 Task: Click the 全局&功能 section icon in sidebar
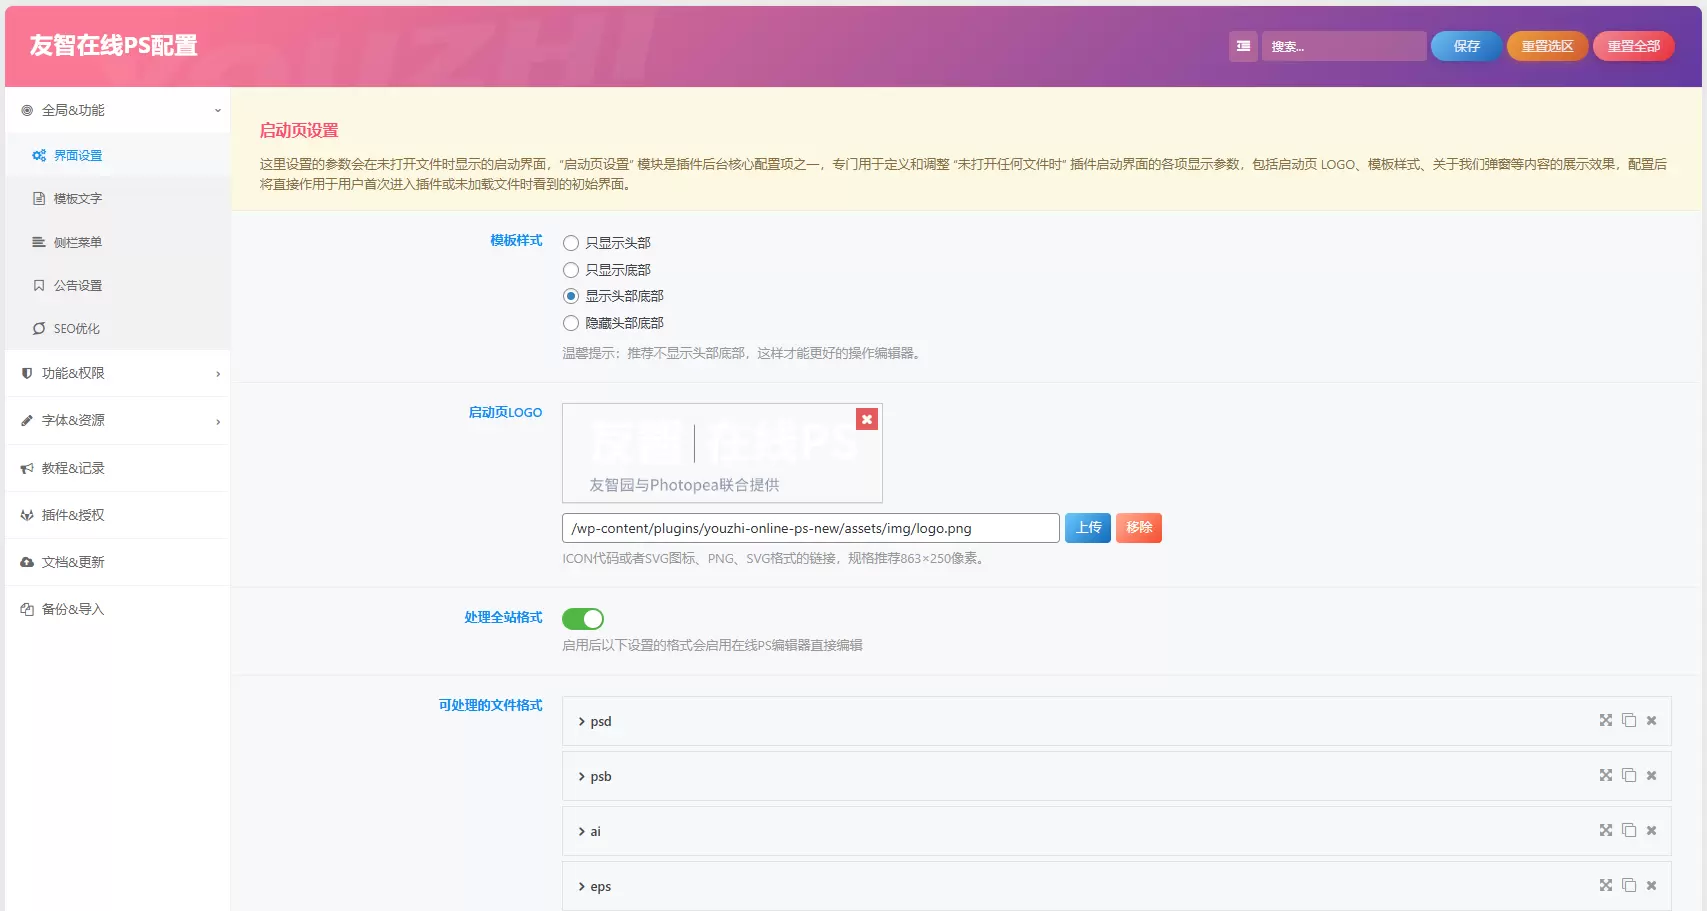point(27,110)
